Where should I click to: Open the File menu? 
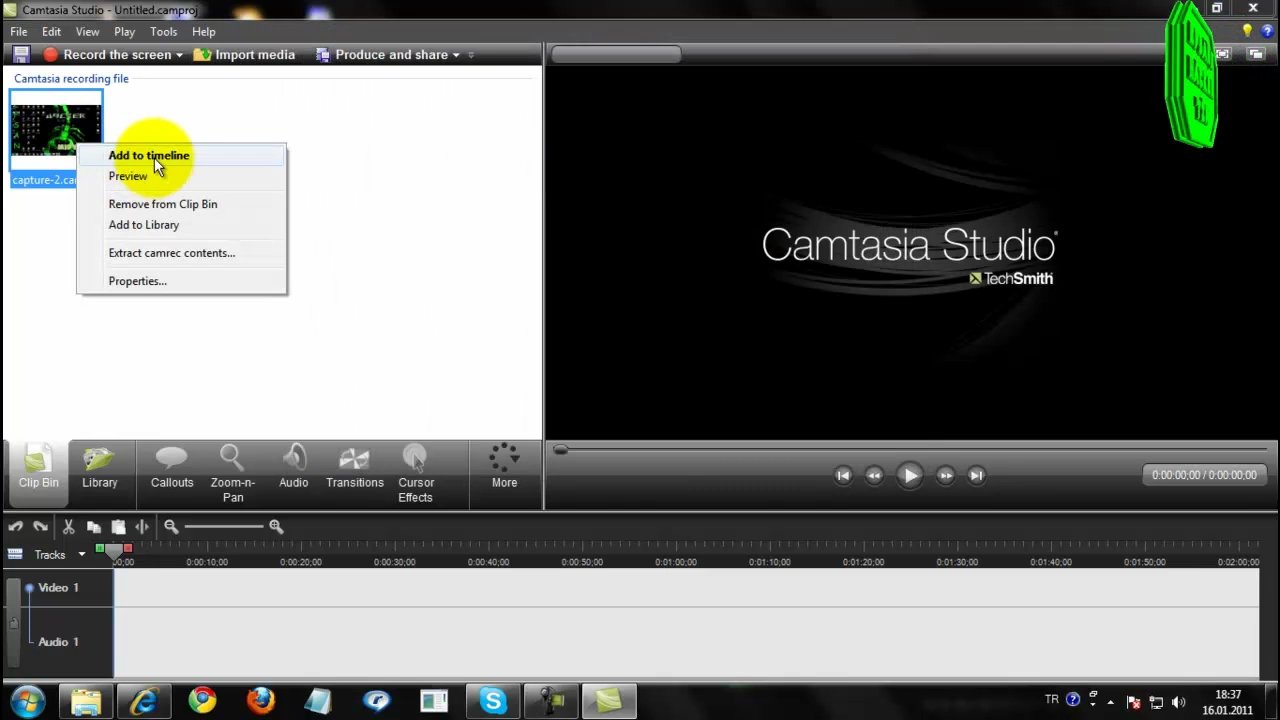point(19,32)
